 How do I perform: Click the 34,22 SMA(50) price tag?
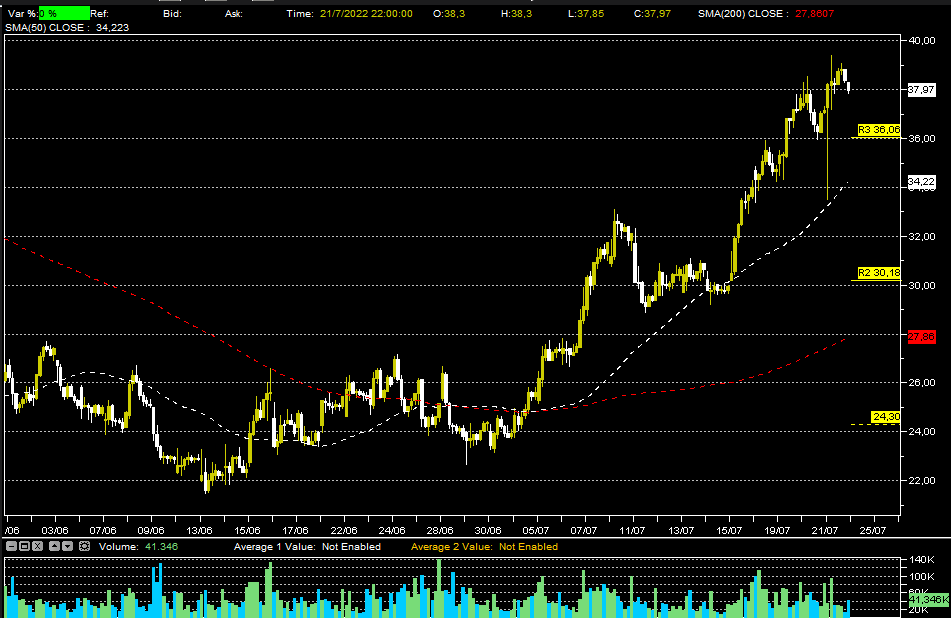point(920,182)
